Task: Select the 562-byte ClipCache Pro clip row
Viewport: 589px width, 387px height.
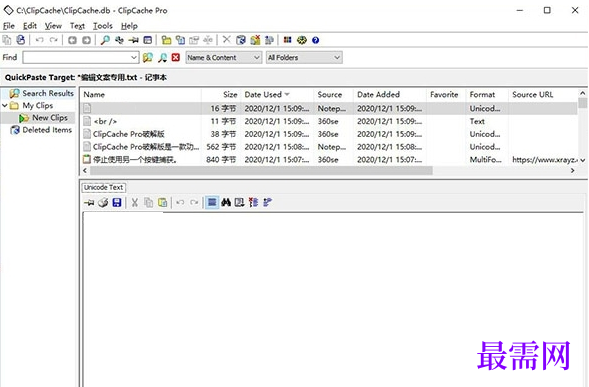Action: coord(329,147)
